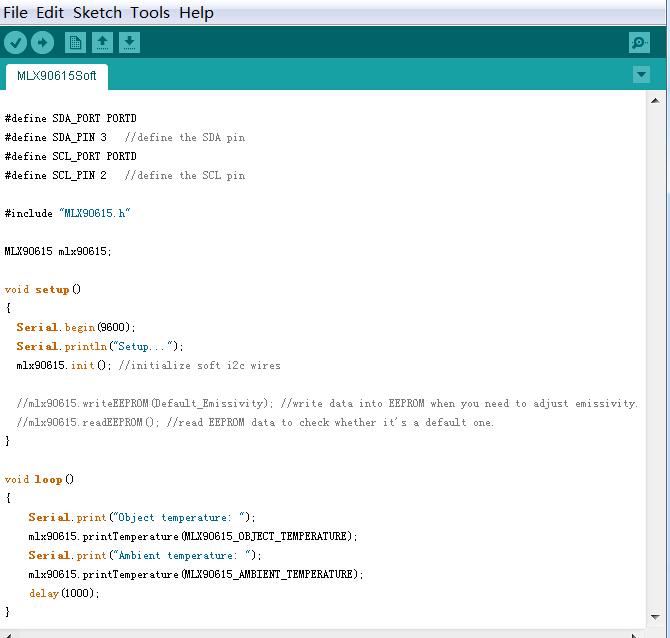Open the tab options dropdown arrow
The height and width of the screenshot is (638, 670).
tap(641, 75)
